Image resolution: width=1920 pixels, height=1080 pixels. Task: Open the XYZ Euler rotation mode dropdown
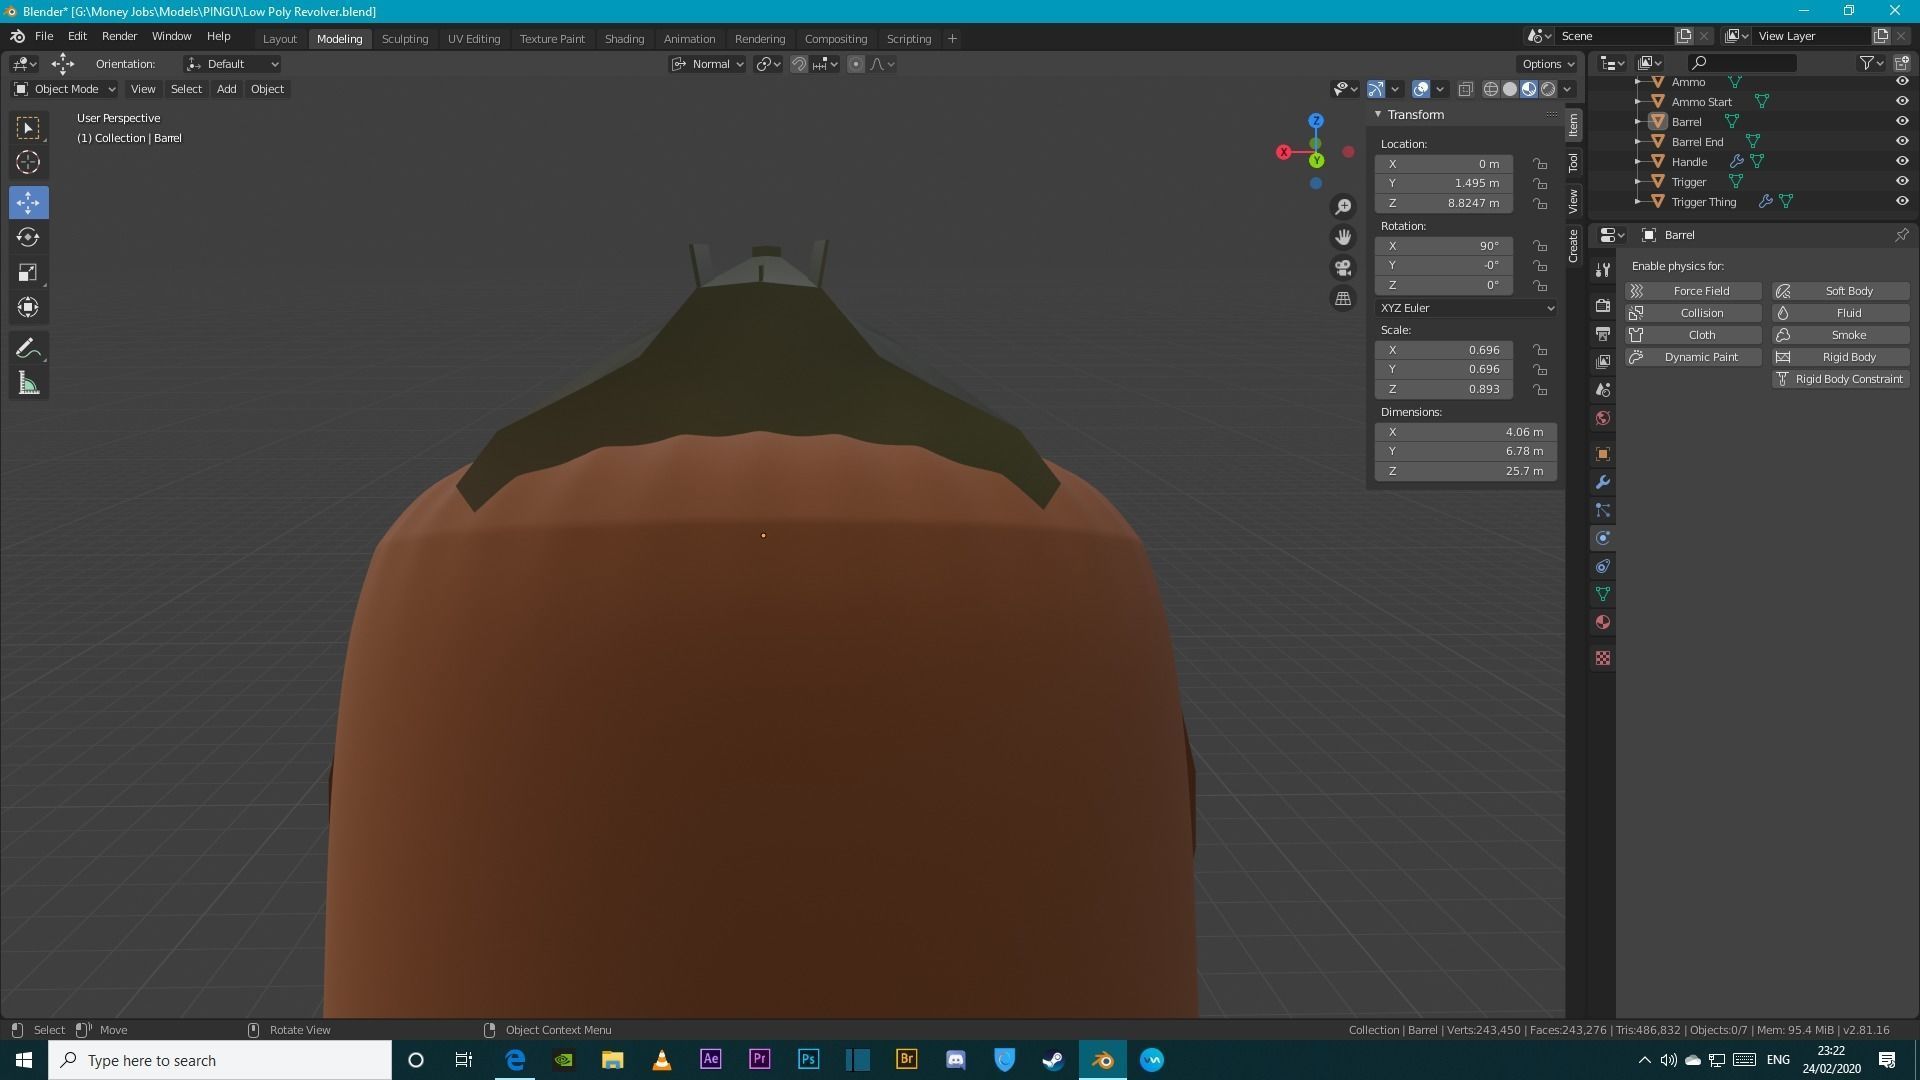coord(1465,308)
